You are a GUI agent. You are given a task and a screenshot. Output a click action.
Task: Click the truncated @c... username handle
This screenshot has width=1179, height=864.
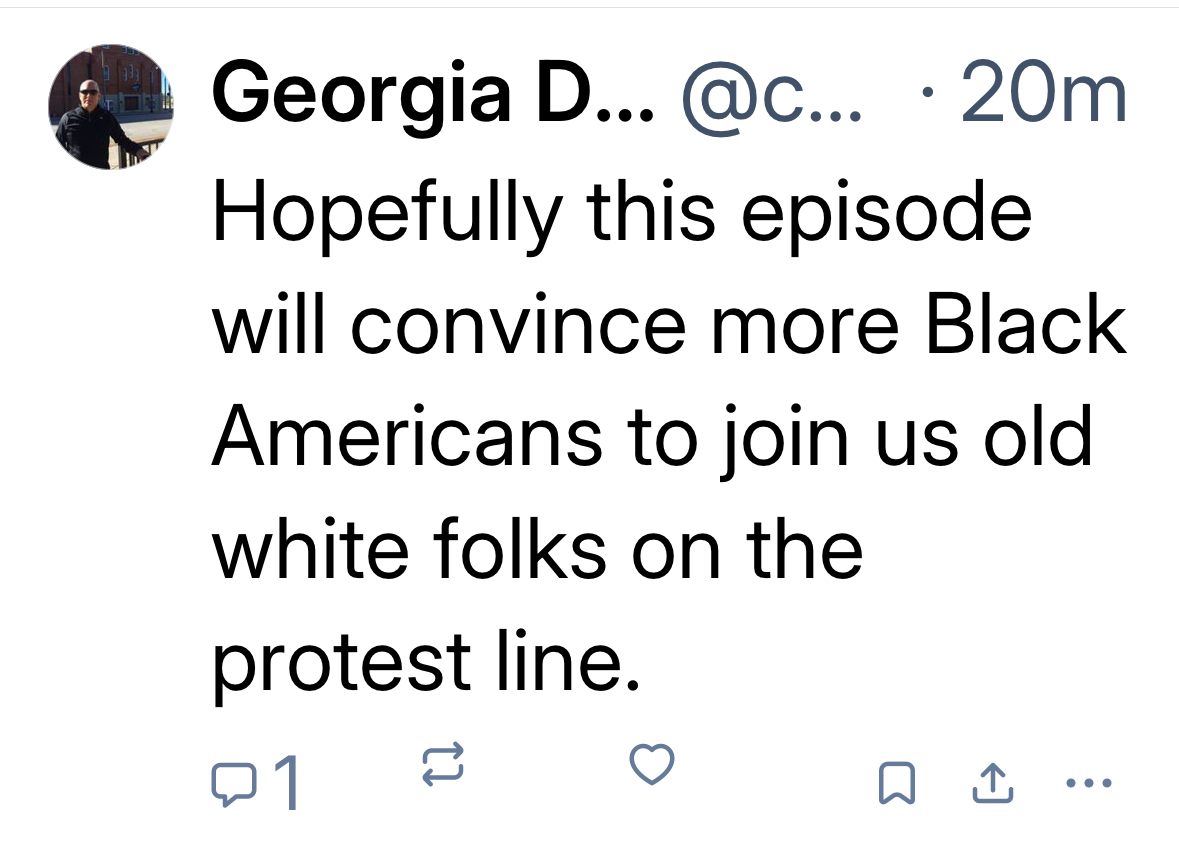tap(770, 96)
